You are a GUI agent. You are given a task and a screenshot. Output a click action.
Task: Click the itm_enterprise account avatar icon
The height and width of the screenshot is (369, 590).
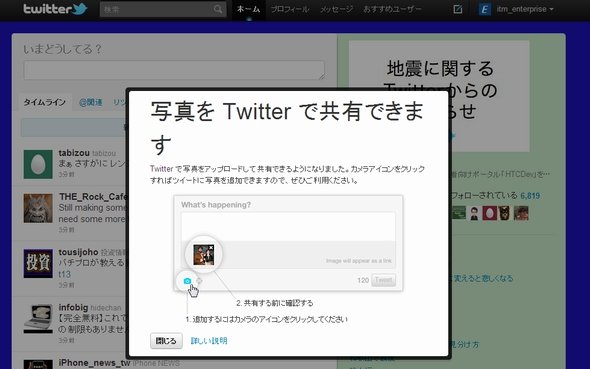coord(485,9)
